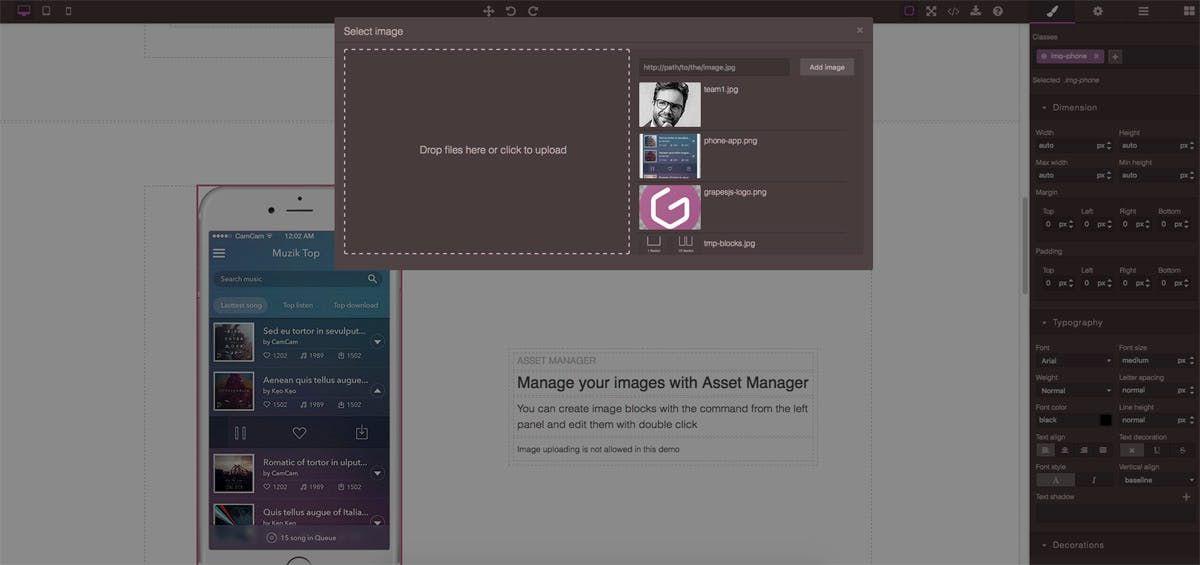The width and height of the screenshot is (1200, 565).
Task: Click the Padding Left value field
Action: [x=1087, y=283]
